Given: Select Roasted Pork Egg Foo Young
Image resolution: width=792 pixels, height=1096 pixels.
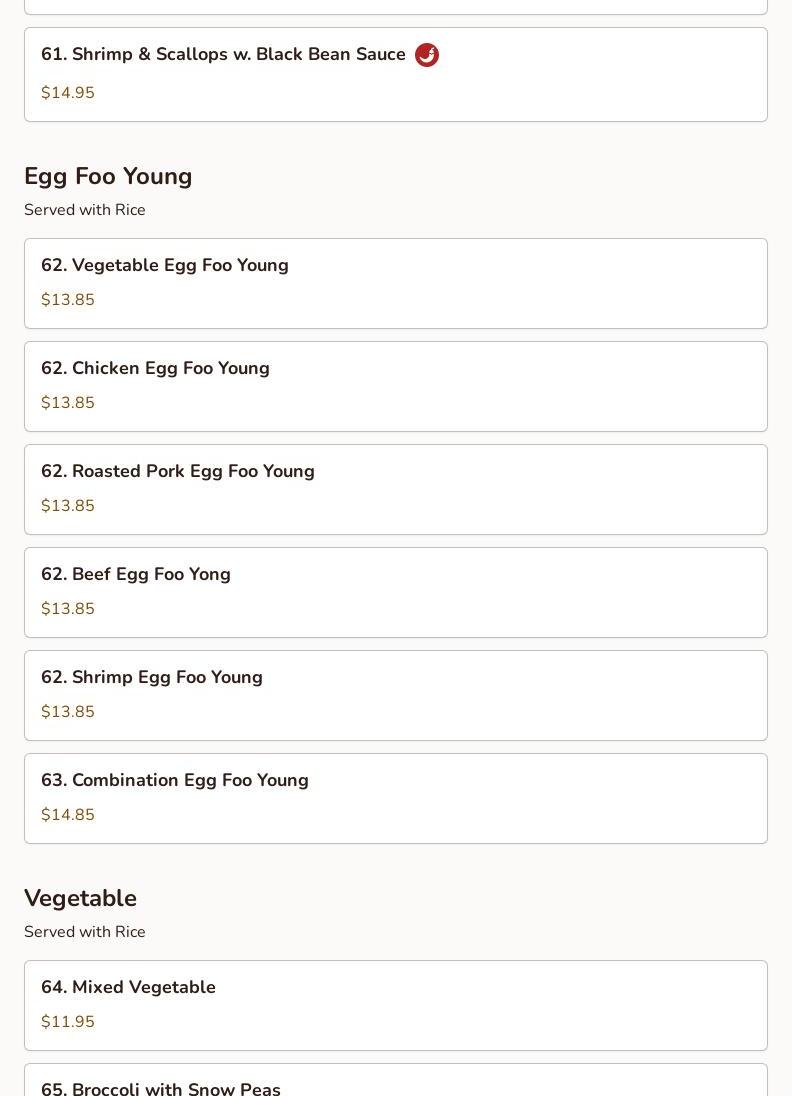Looking at the screenshot, I should click(x=178, y=472).
